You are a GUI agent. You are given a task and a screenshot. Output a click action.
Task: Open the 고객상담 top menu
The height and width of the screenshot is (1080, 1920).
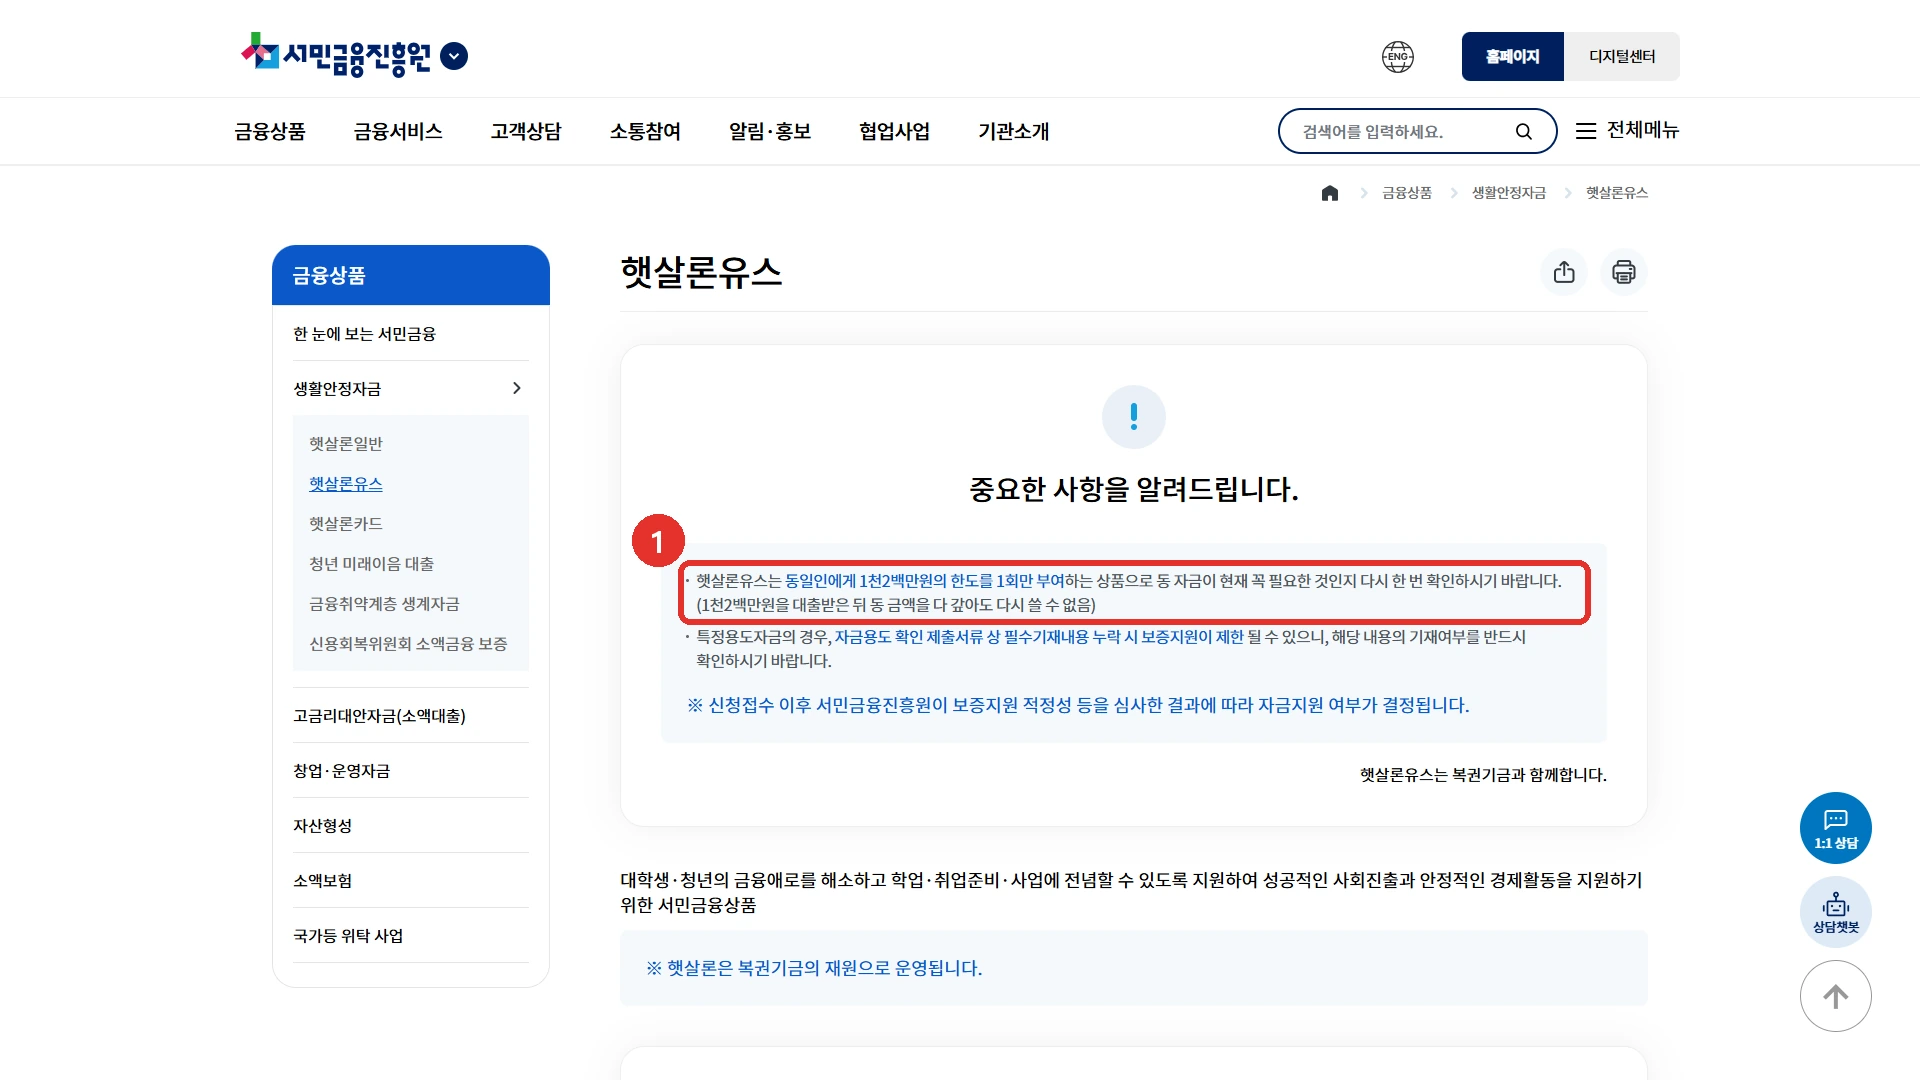pos(526,131)
